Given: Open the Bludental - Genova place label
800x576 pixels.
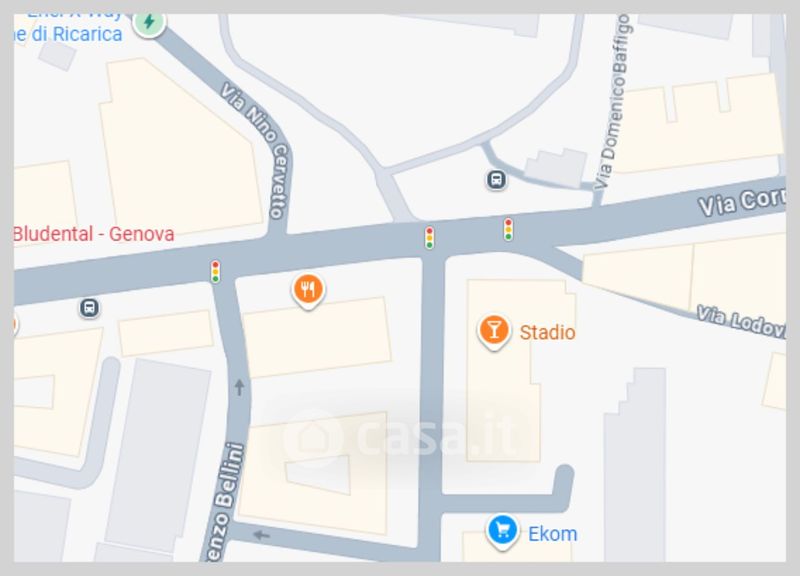Looking at the screenshot, I should click(x=93, y=234).
